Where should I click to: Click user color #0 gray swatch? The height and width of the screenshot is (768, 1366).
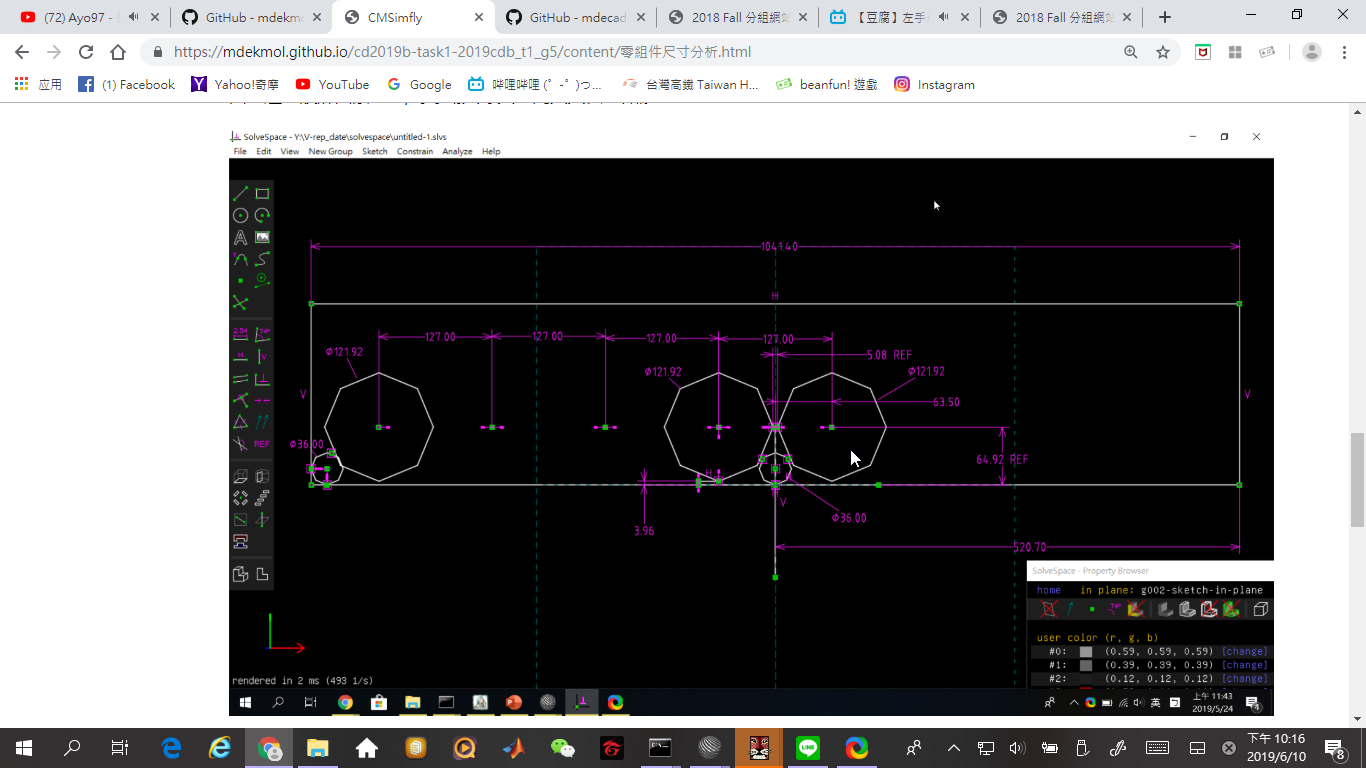coord(1086,652)
